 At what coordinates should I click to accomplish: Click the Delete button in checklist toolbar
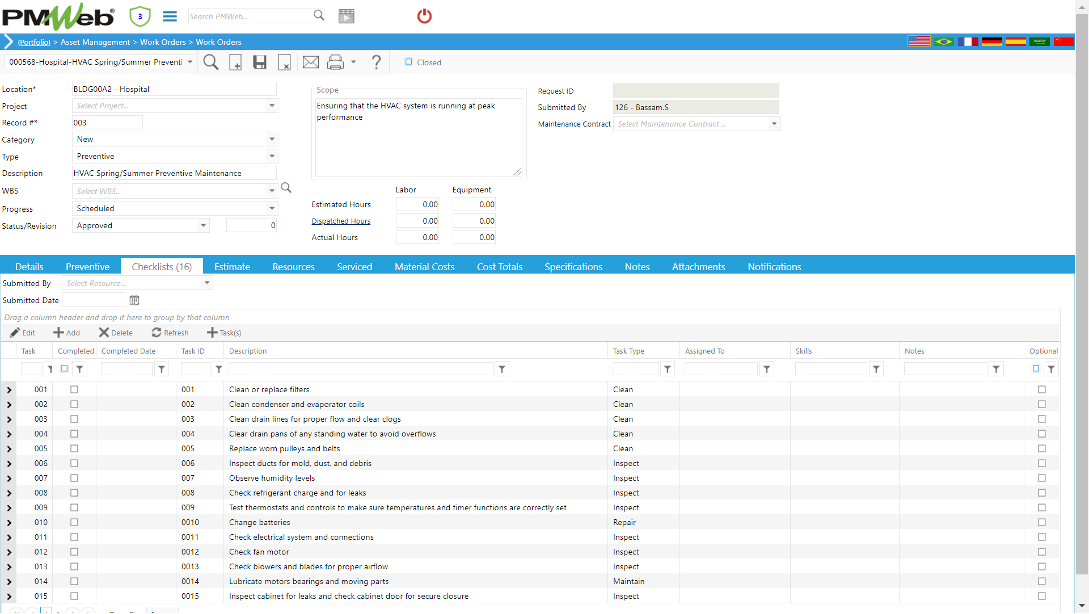[115, 333]
